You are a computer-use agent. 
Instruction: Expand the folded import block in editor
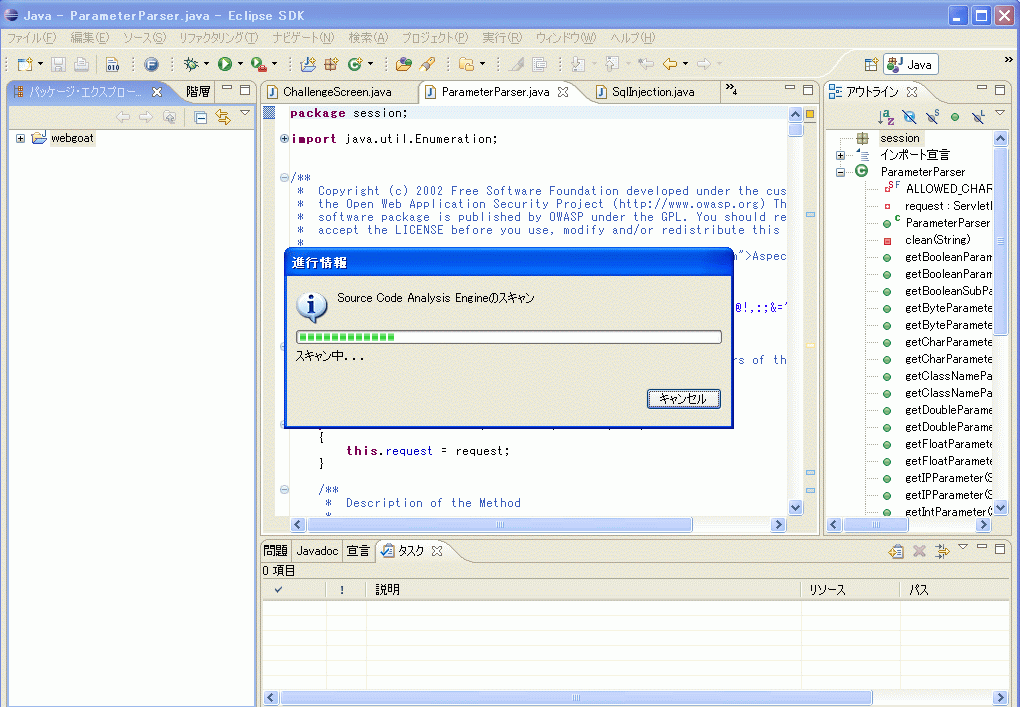(x=284, y=139)
